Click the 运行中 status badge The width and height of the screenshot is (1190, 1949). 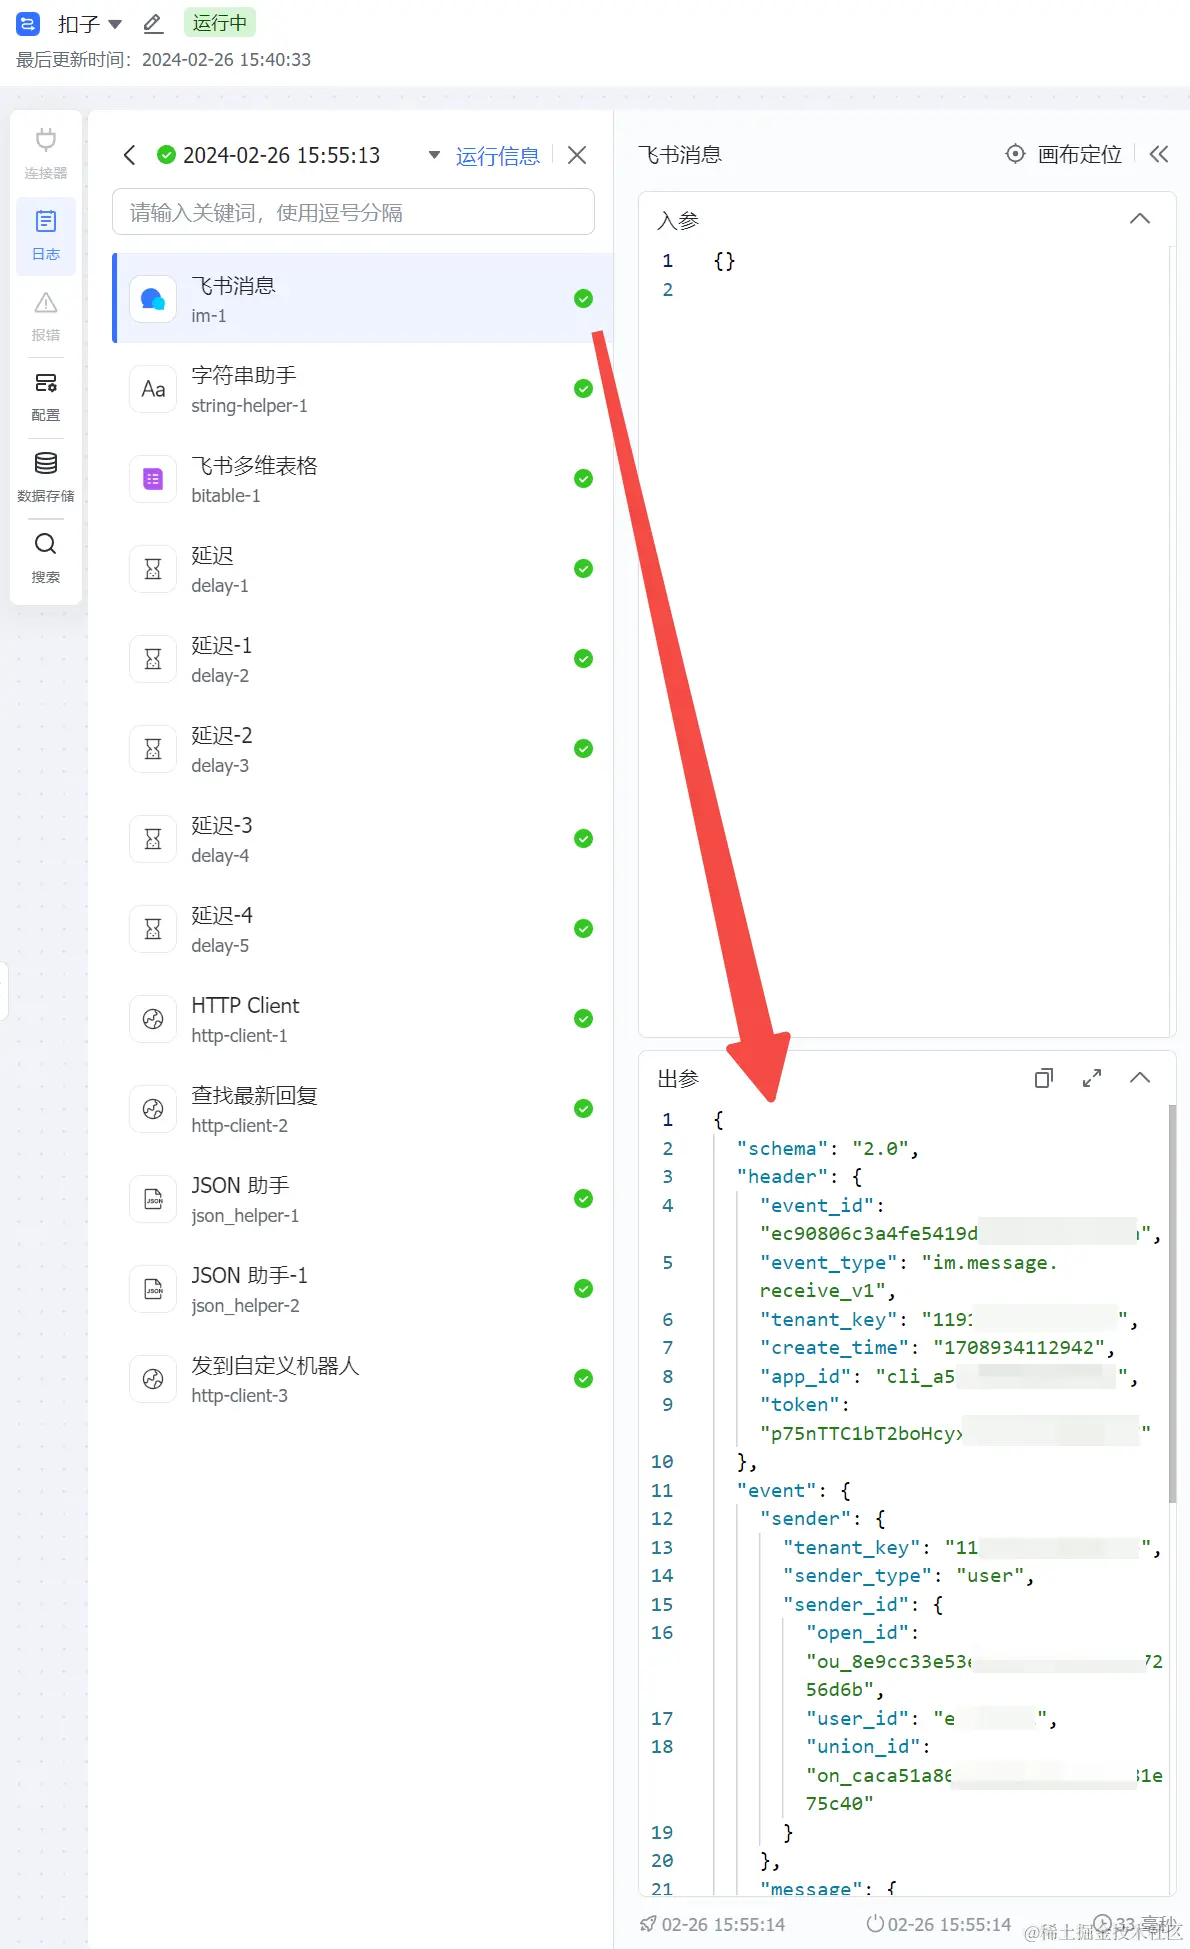pos(219,23)
